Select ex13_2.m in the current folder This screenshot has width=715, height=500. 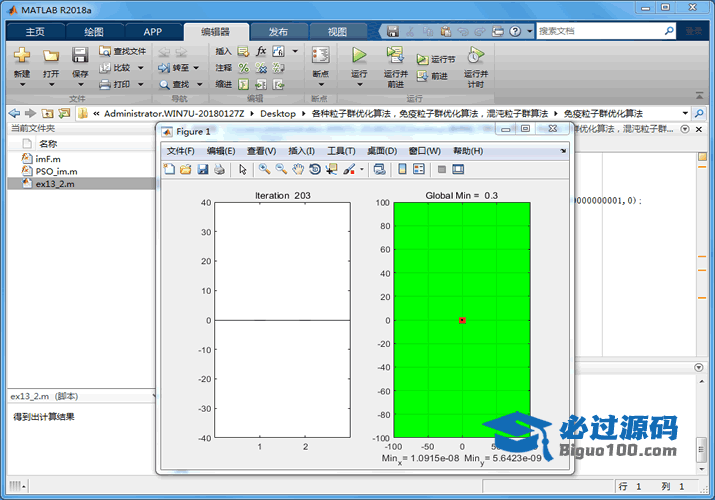click(x=55, y=184)
